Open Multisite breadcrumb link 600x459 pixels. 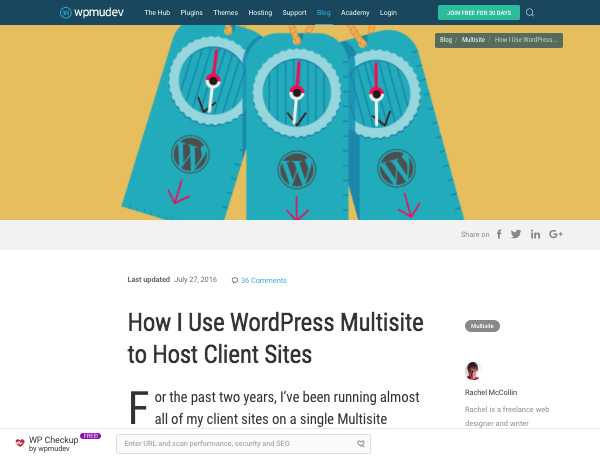point(473,40)
